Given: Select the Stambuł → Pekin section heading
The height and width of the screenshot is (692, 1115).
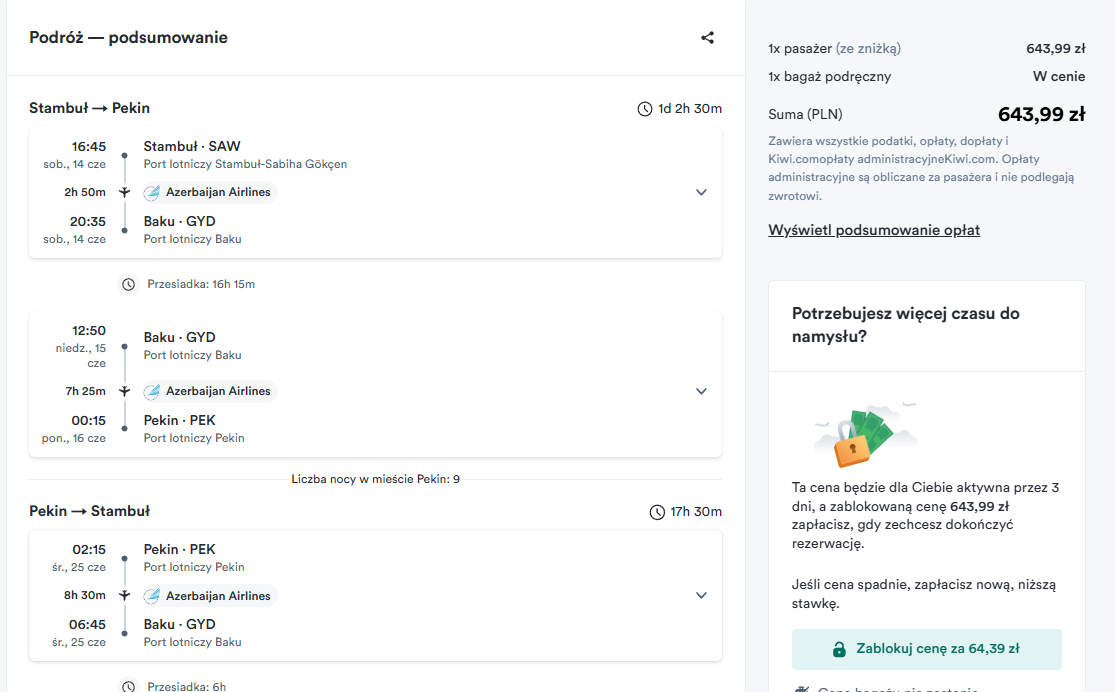Looking at the screenshot, I should (x=90, y=108).
